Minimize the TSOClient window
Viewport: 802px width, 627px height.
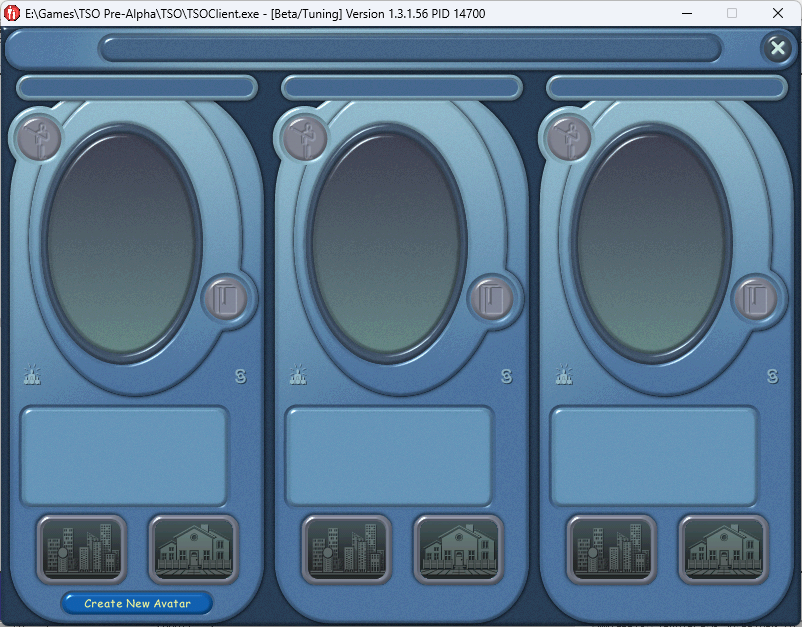687,13
